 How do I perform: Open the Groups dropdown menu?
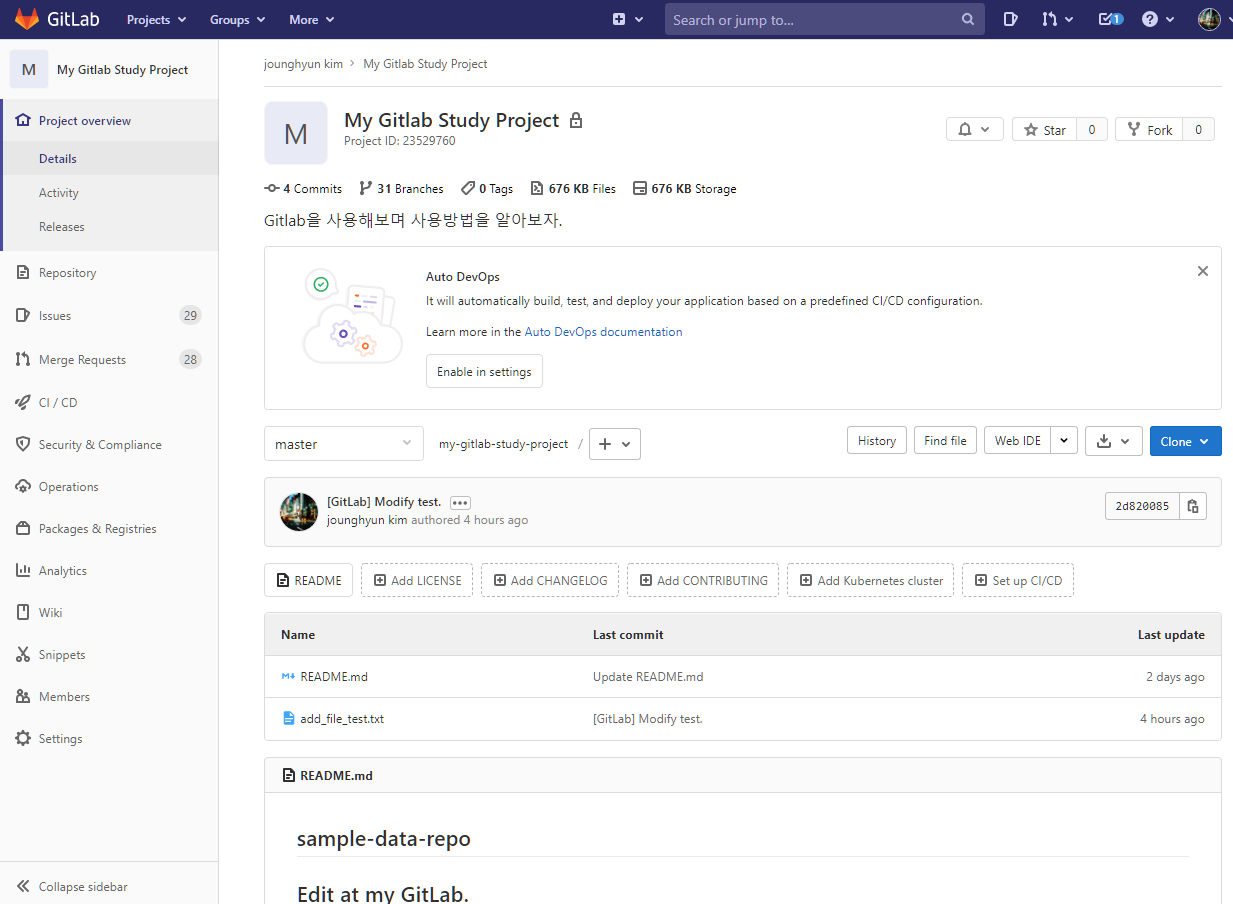click(x=237, y=19)
